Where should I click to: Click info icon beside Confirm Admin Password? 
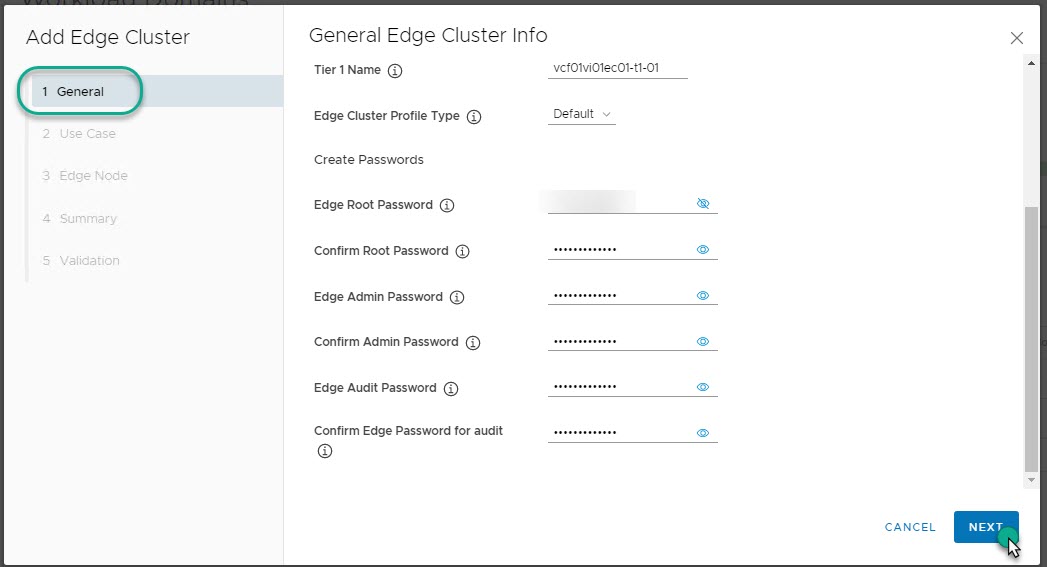(x=473, y=343)
